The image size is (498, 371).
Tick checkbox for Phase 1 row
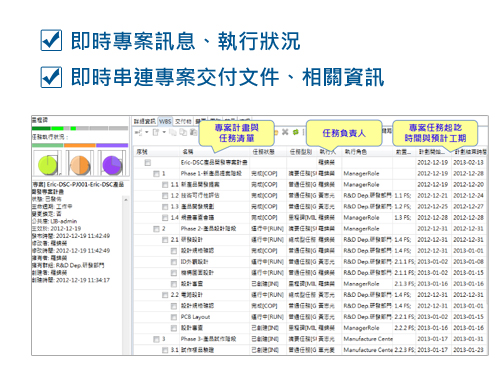click(156, 174)
